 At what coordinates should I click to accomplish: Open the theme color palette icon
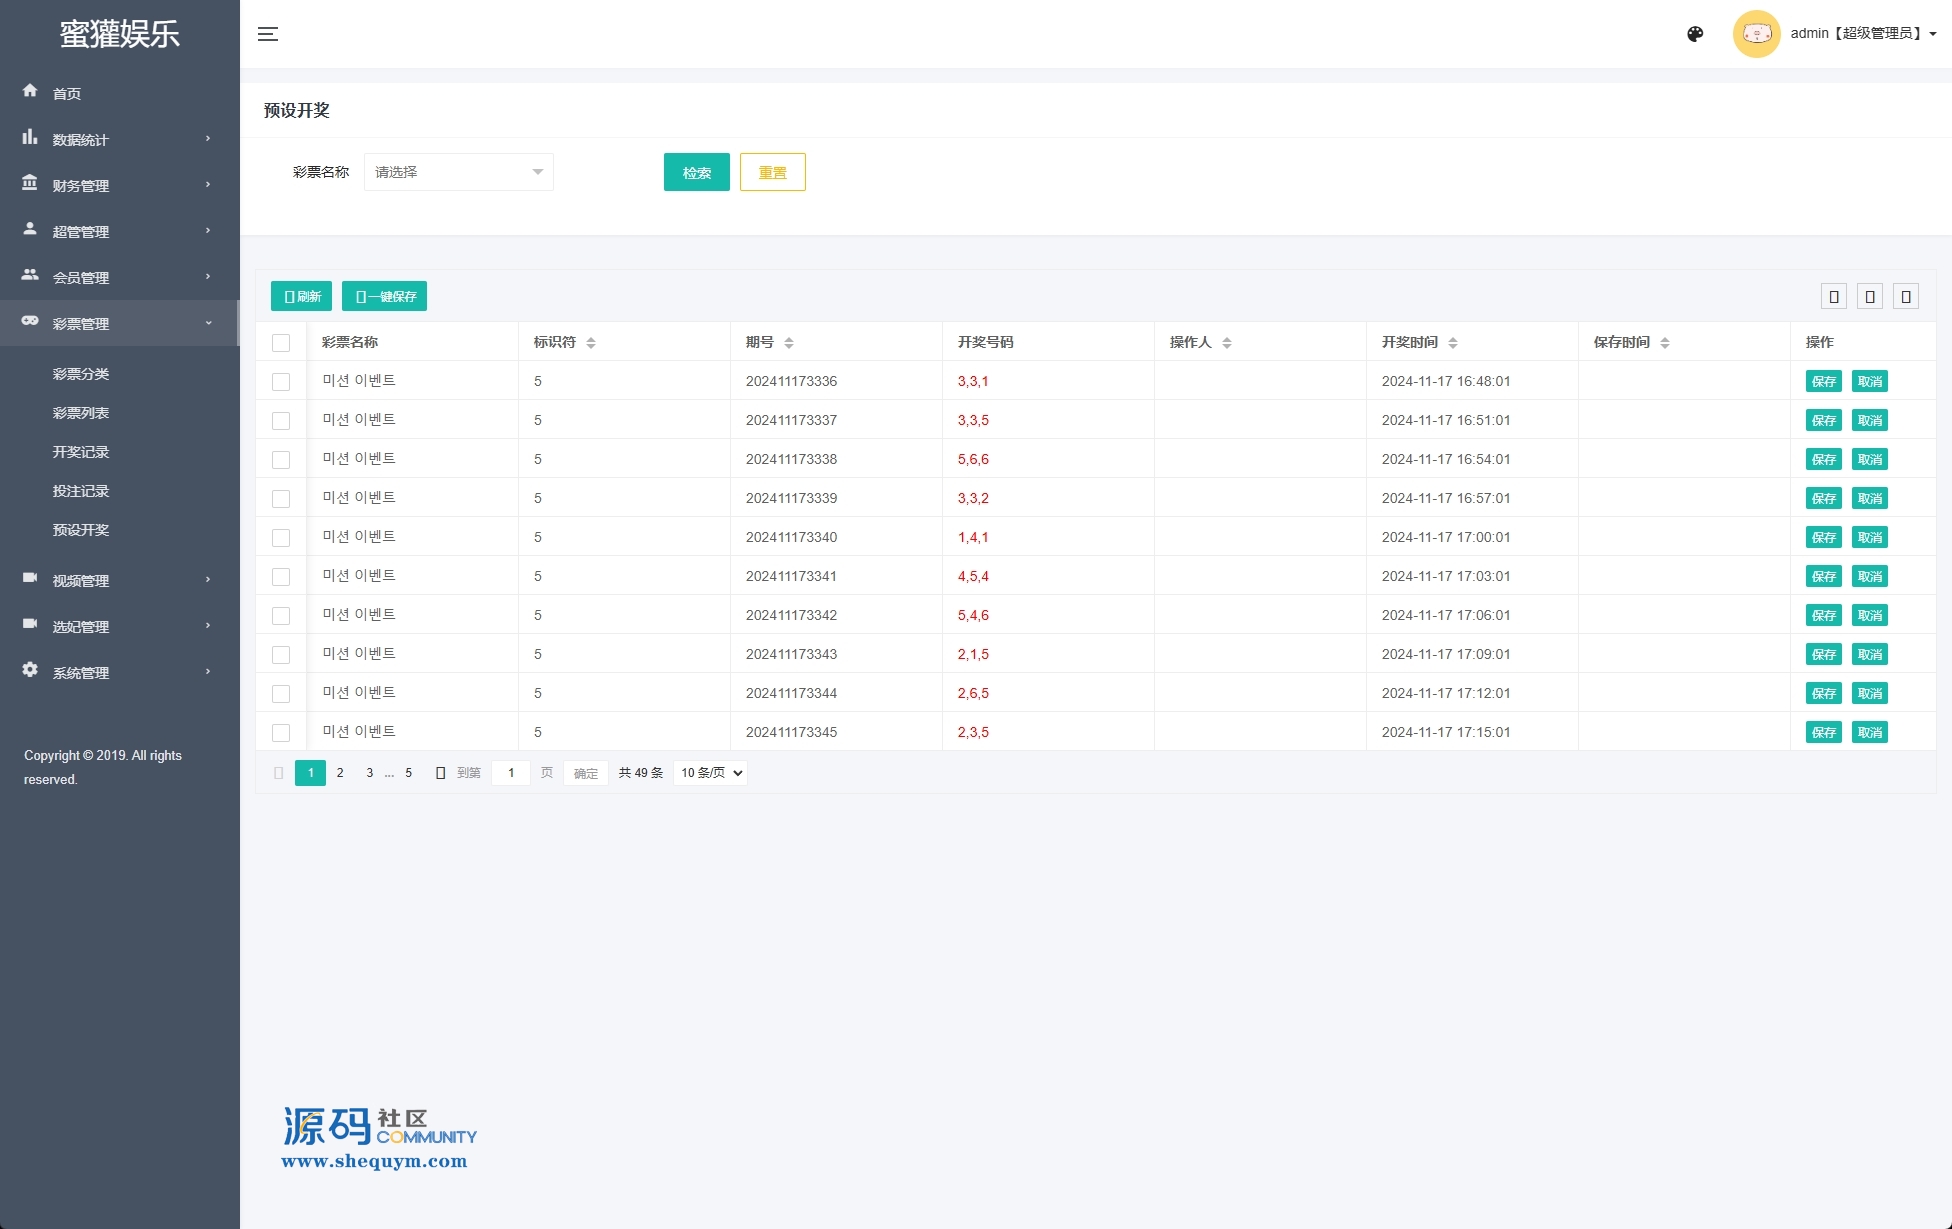[1695, 34]
